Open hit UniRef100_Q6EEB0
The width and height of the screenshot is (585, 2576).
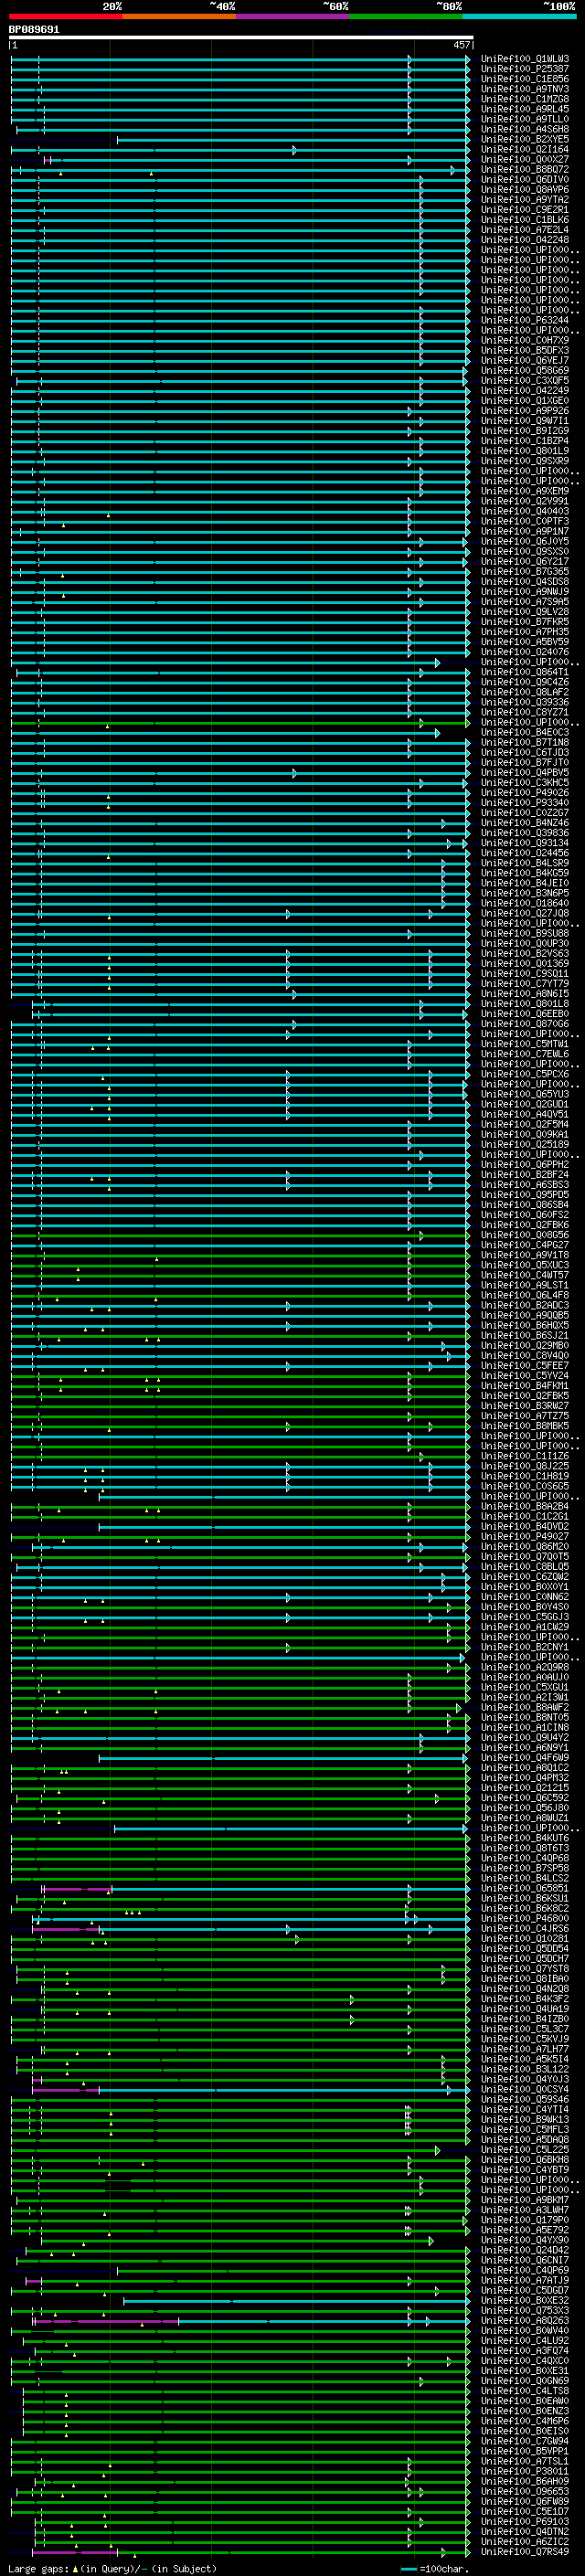coord(525,1014)
